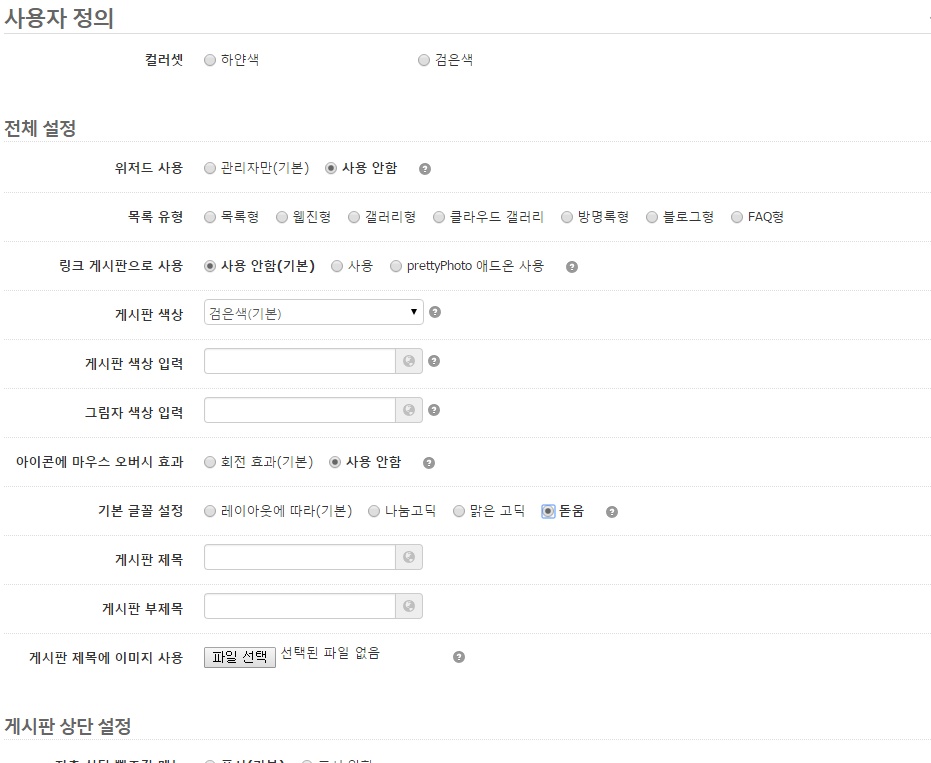Click help icon beside 게시판 색상 입력 field
Screen dimensions: 931x763
434,361
